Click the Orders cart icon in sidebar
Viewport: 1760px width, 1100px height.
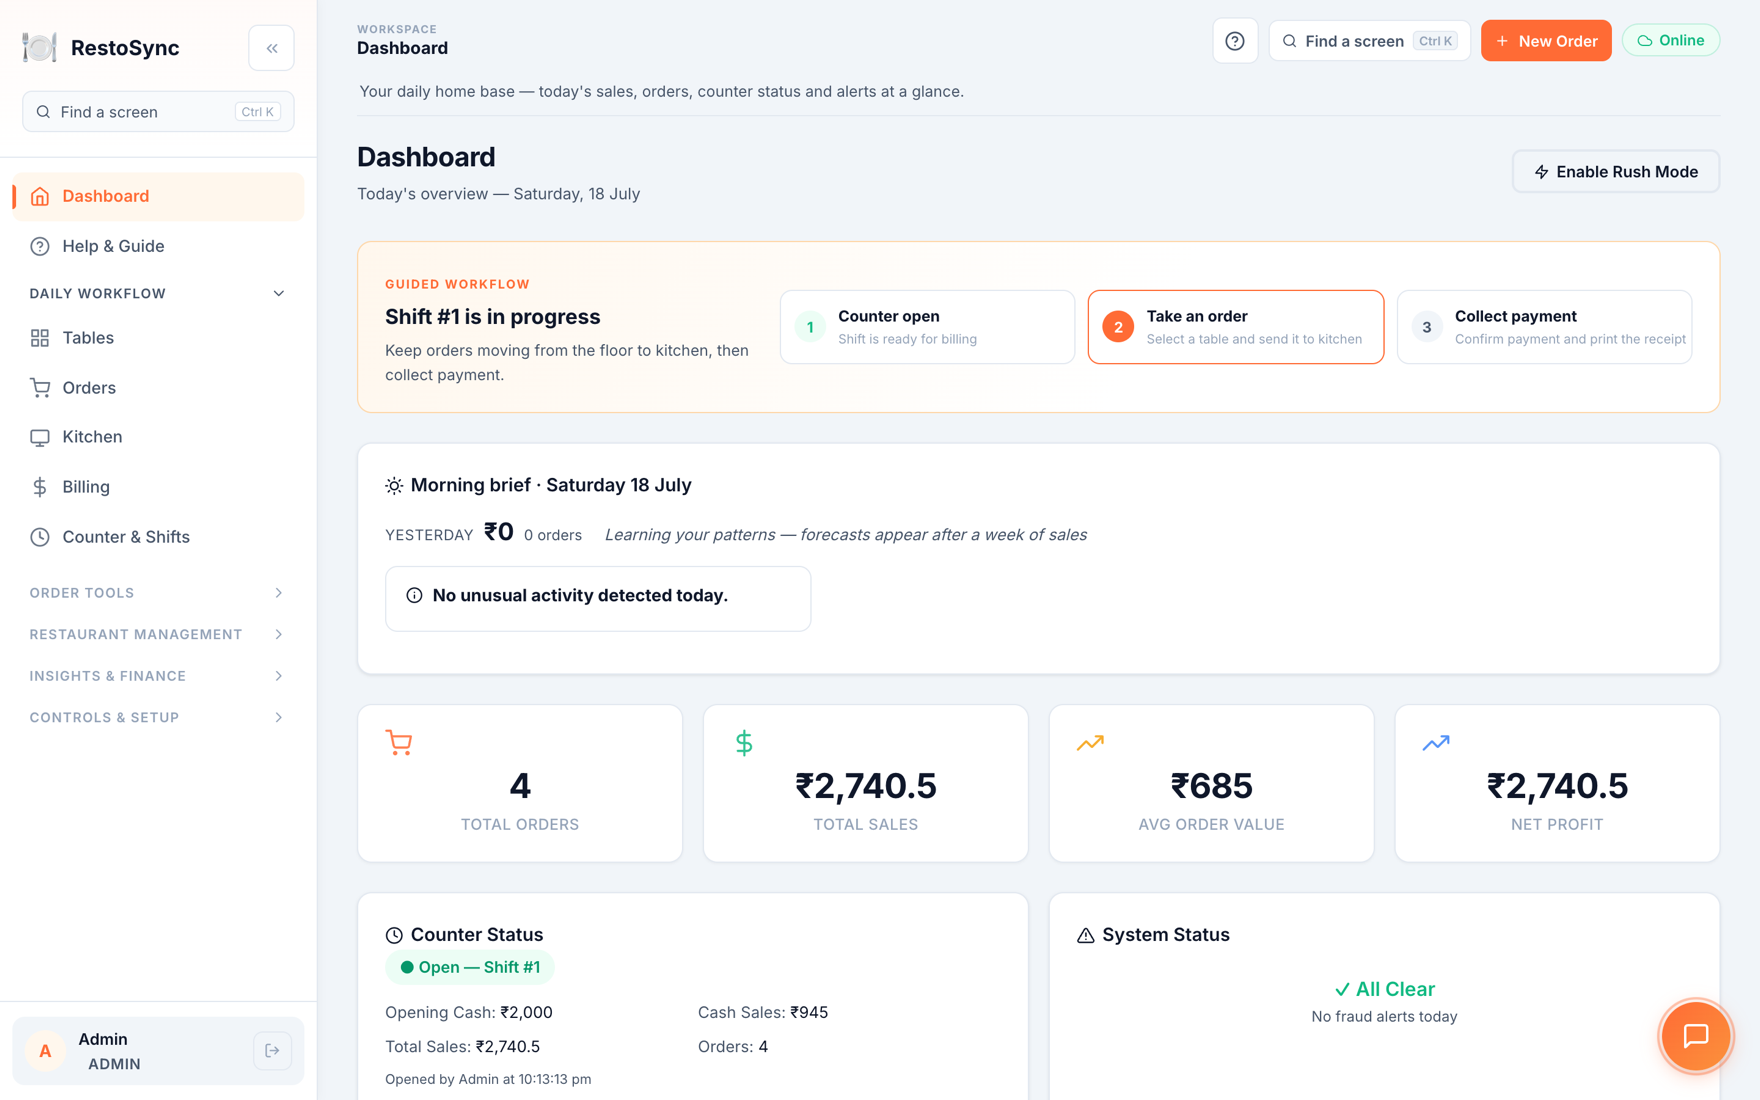tap(40, 388)
